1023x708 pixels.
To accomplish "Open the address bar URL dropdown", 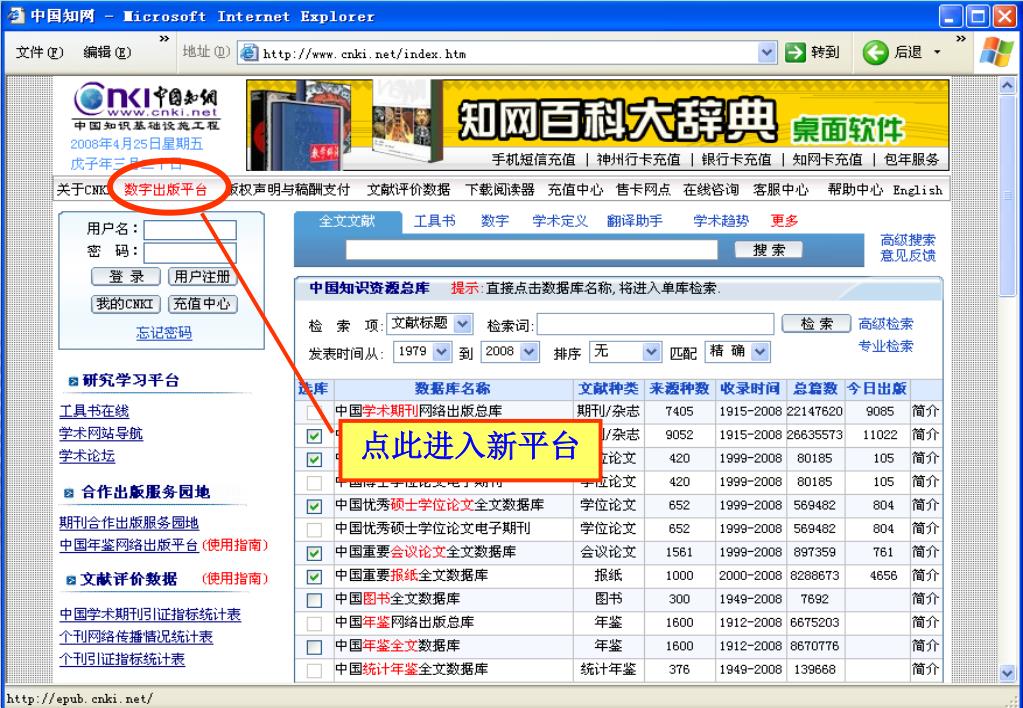I will 767,52.
